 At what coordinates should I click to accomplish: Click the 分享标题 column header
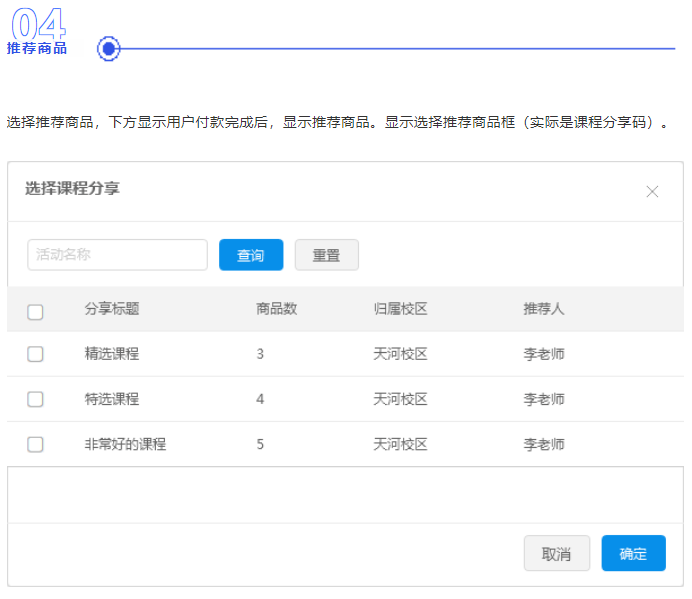[112, 309]
